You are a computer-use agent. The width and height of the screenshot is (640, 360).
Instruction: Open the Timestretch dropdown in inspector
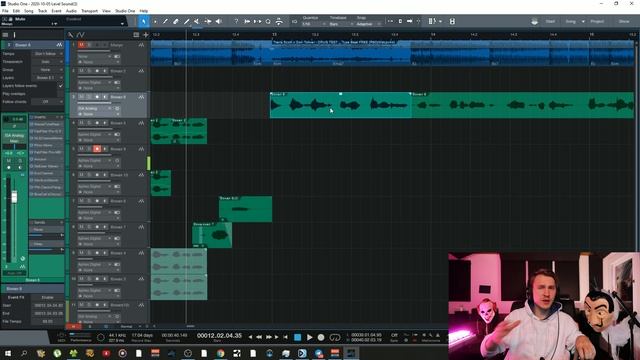tap(48, 62)
